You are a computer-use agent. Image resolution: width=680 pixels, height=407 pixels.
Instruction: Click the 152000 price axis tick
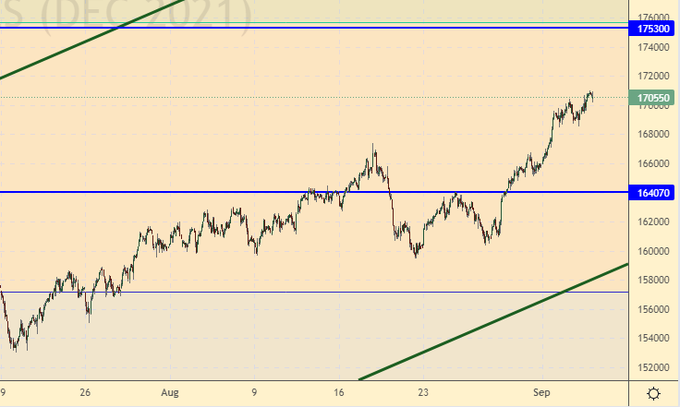pos(654,367)
